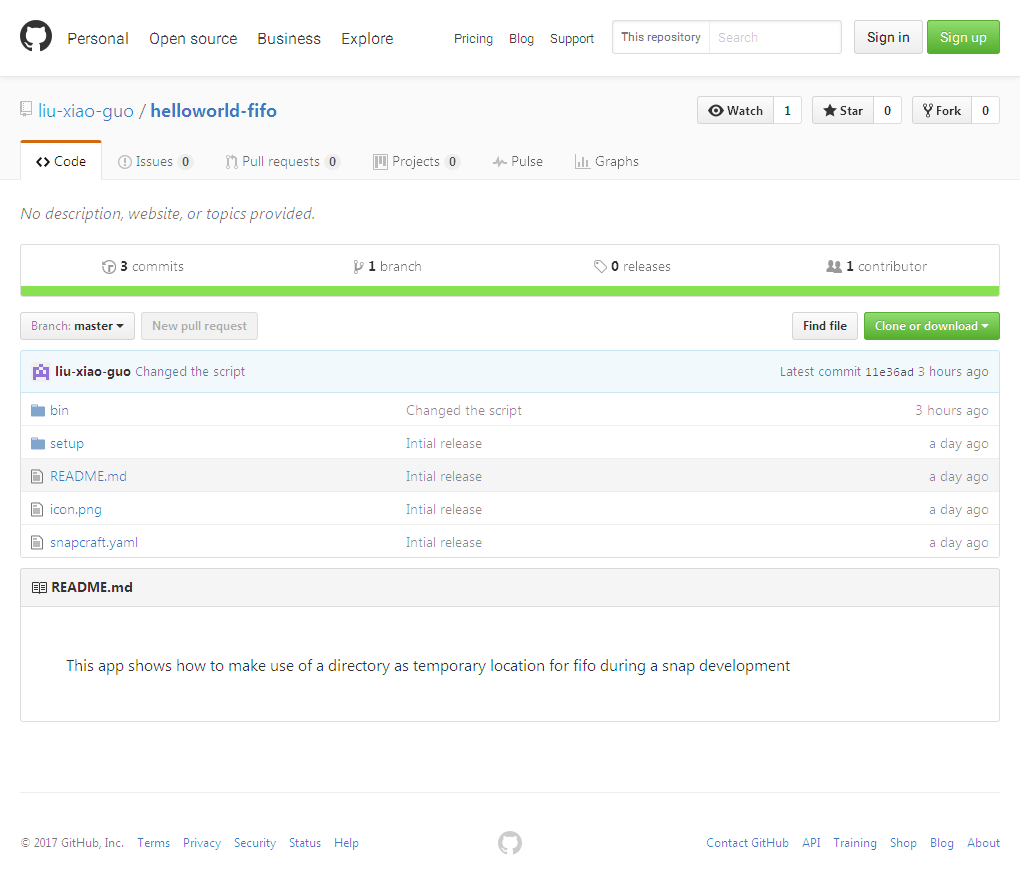
Task: Open the Pricing link
Action: (x=474, y=39)
